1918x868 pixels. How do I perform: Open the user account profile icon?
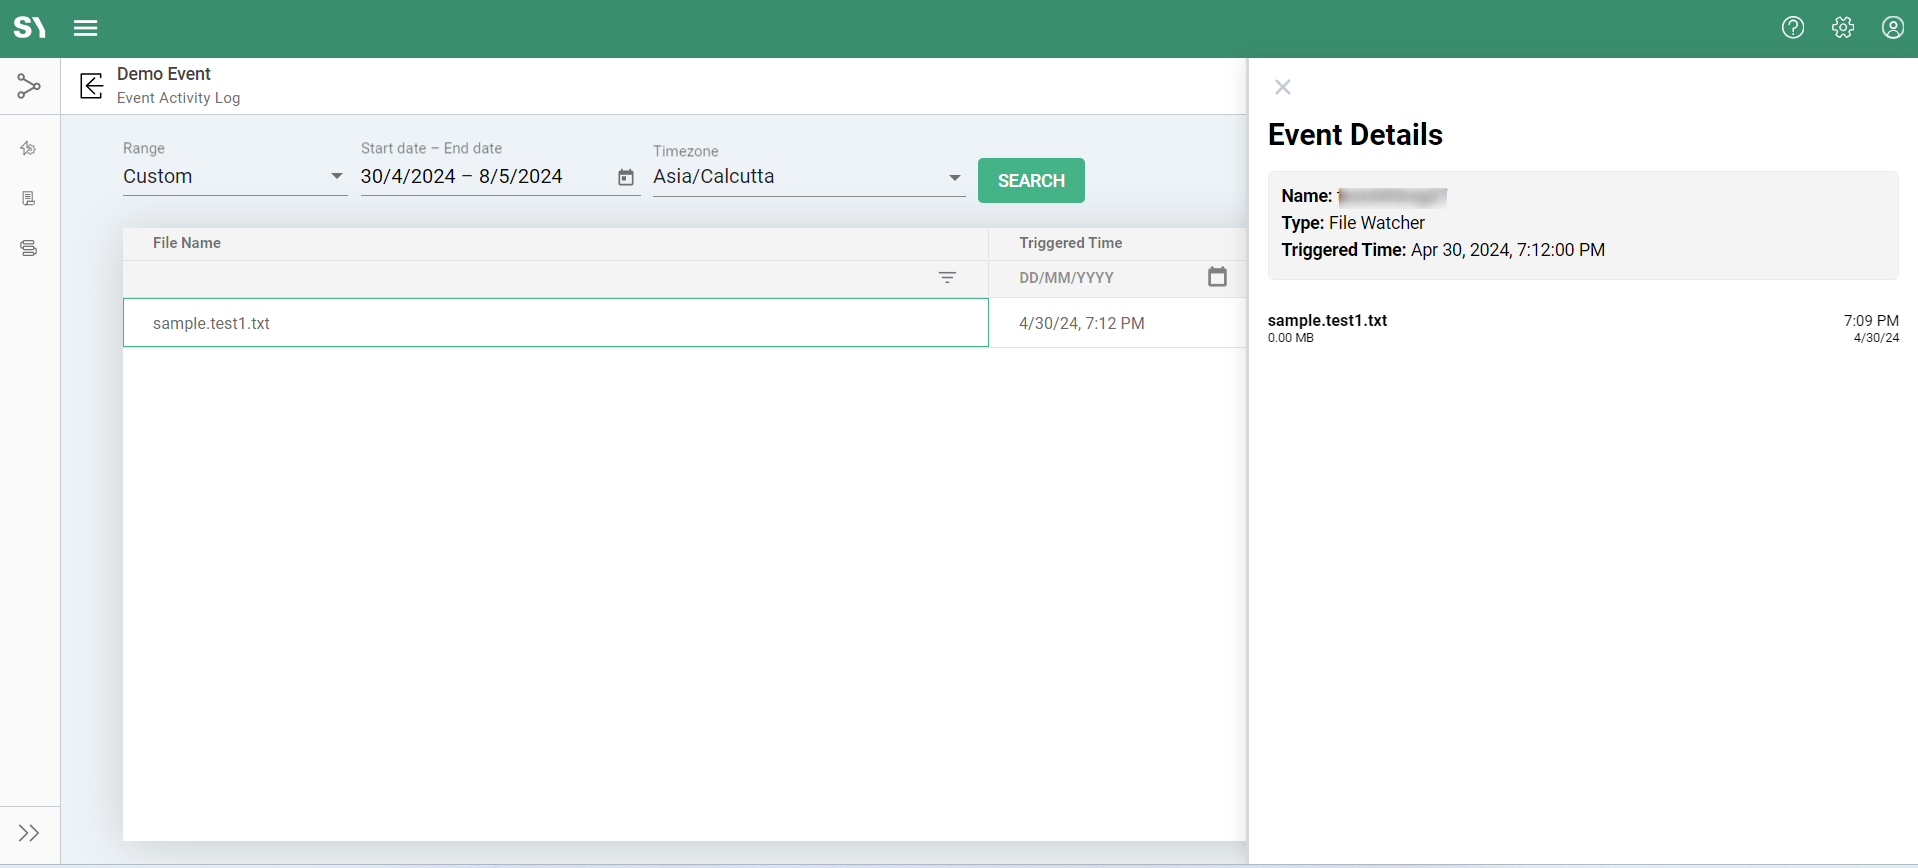tap(1892, 28)
